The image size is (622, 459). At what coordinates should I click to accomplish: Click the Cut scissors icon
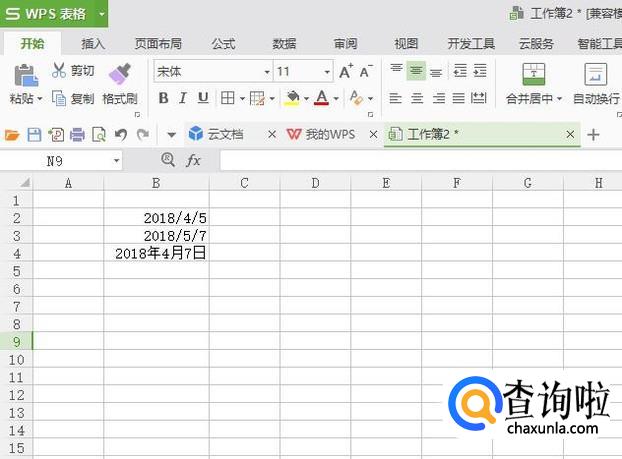tap(59, 70)
